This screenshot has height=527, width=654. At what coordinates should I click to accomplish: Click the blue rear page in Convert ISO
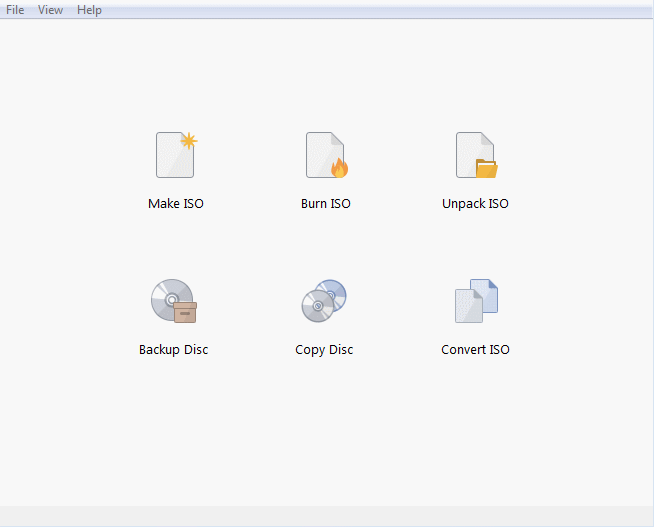coord(487,293)
